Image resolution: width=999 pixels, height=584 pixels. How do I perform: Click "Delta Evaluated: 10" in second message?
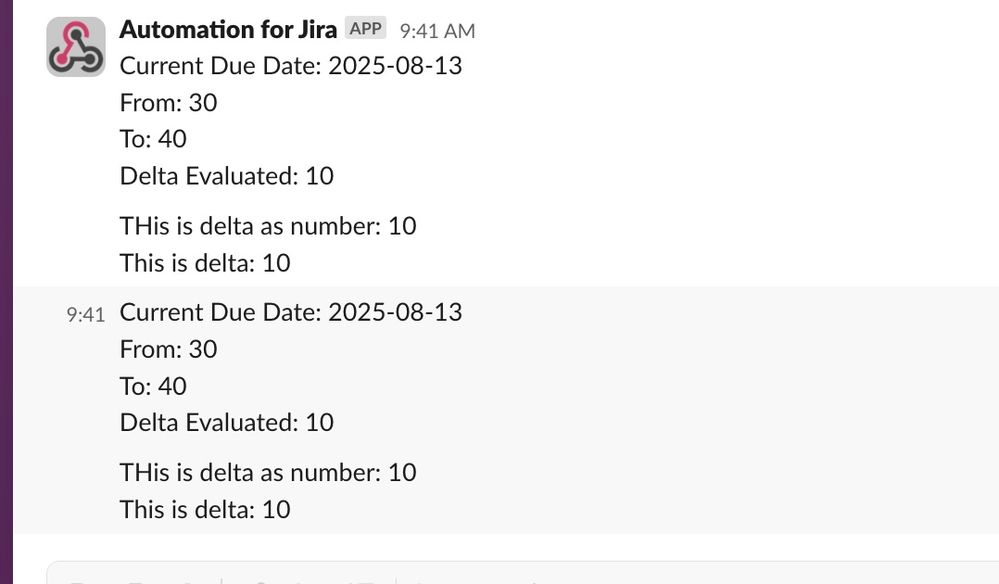pyautogui.click(x=227, y=422)
